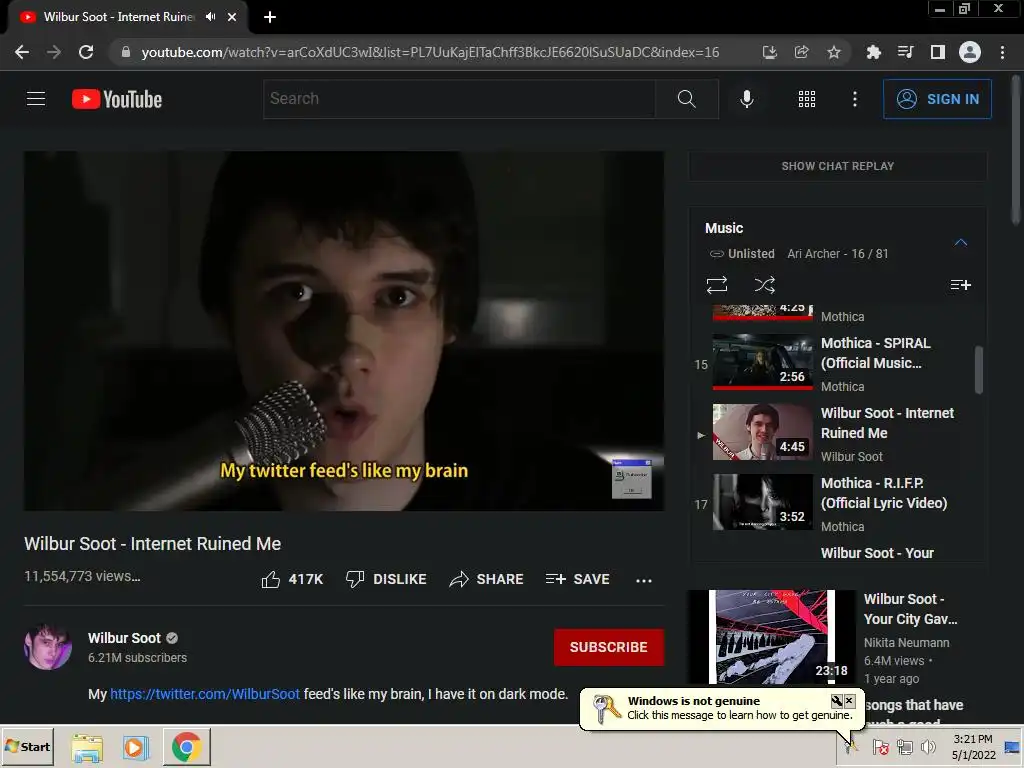Click the Chrome taskbar icon
Image resolution: width=1024 pixels, height=768 pixels.
point(186,747)
